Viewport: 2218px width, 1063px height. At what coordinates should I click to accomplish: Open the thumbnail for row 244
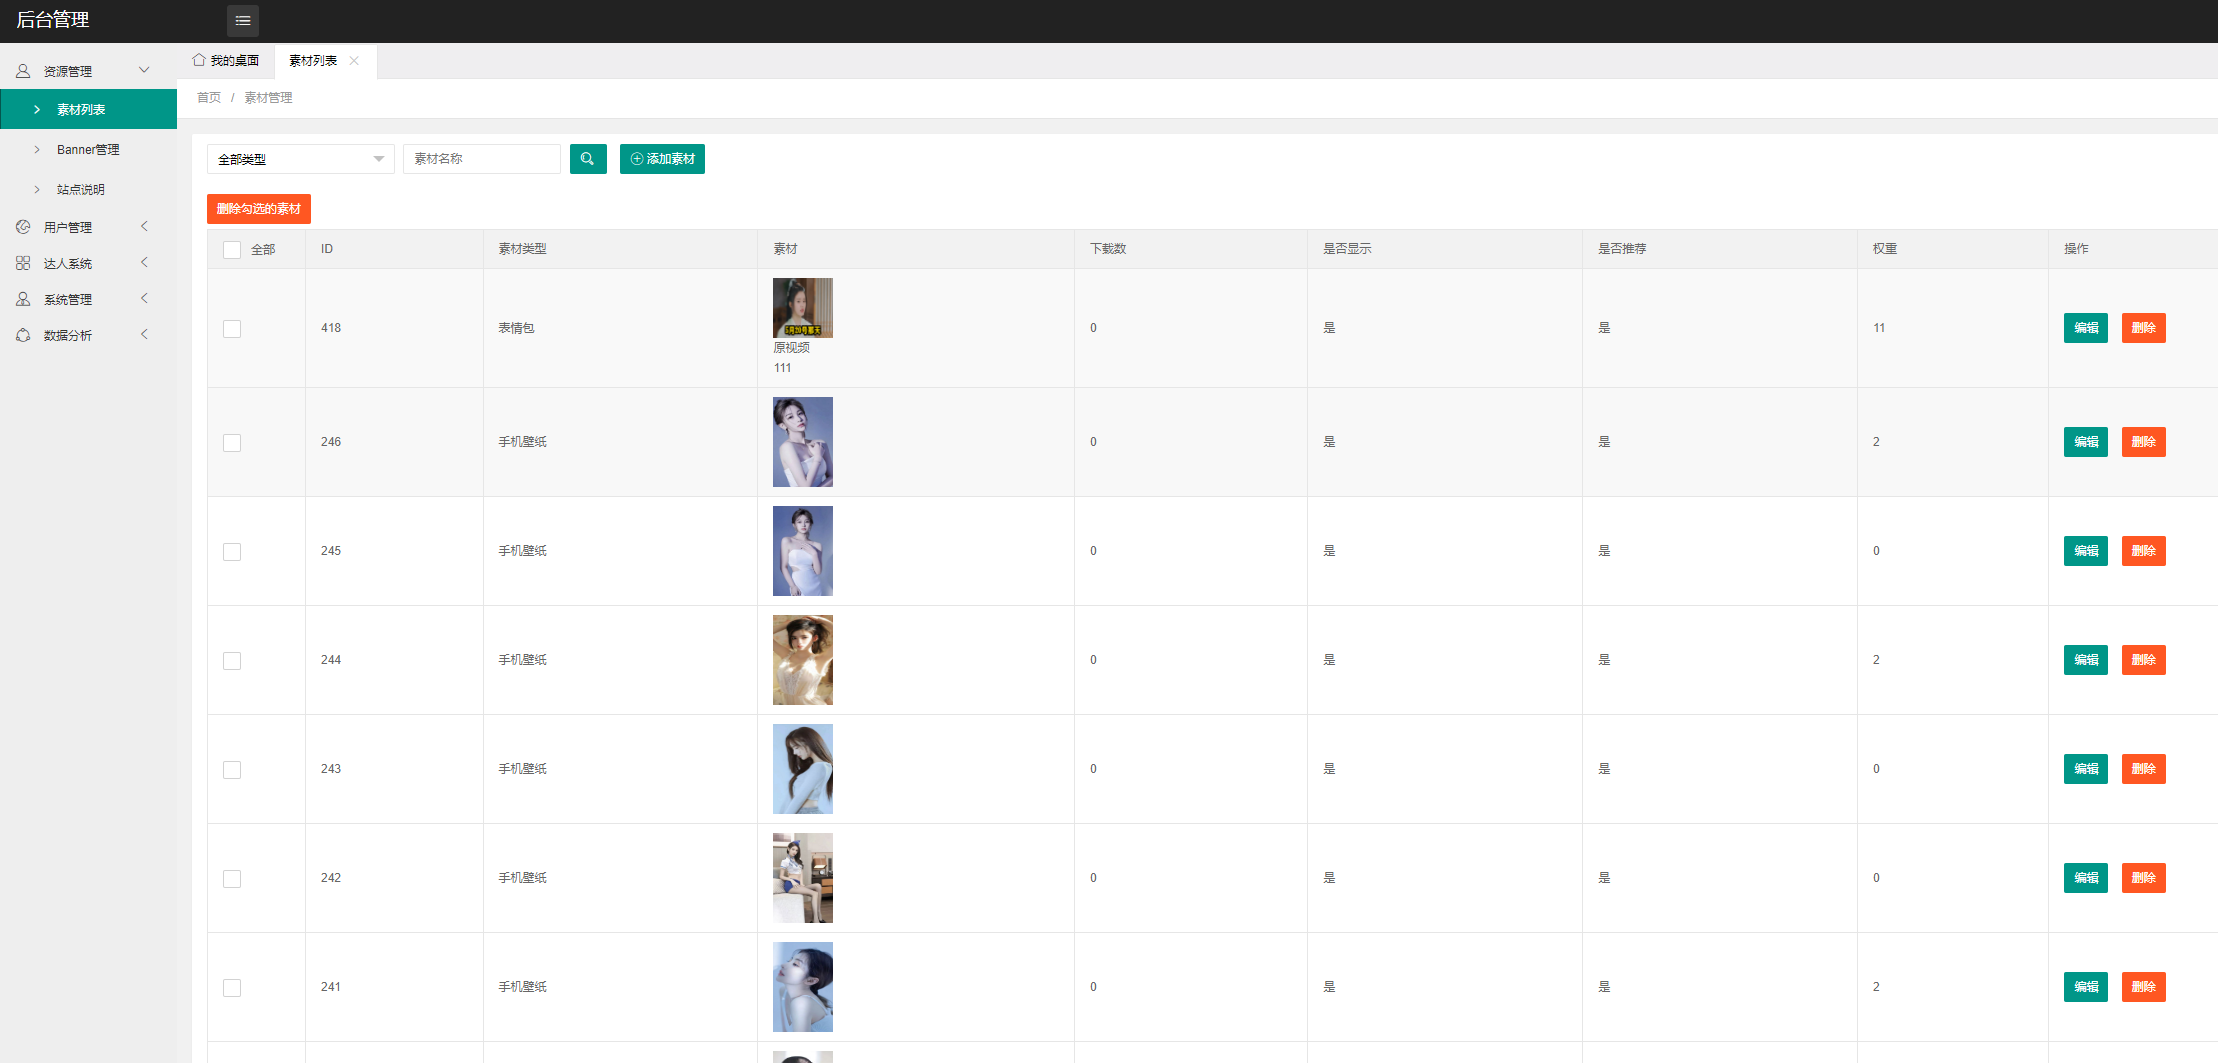[803, 660]
